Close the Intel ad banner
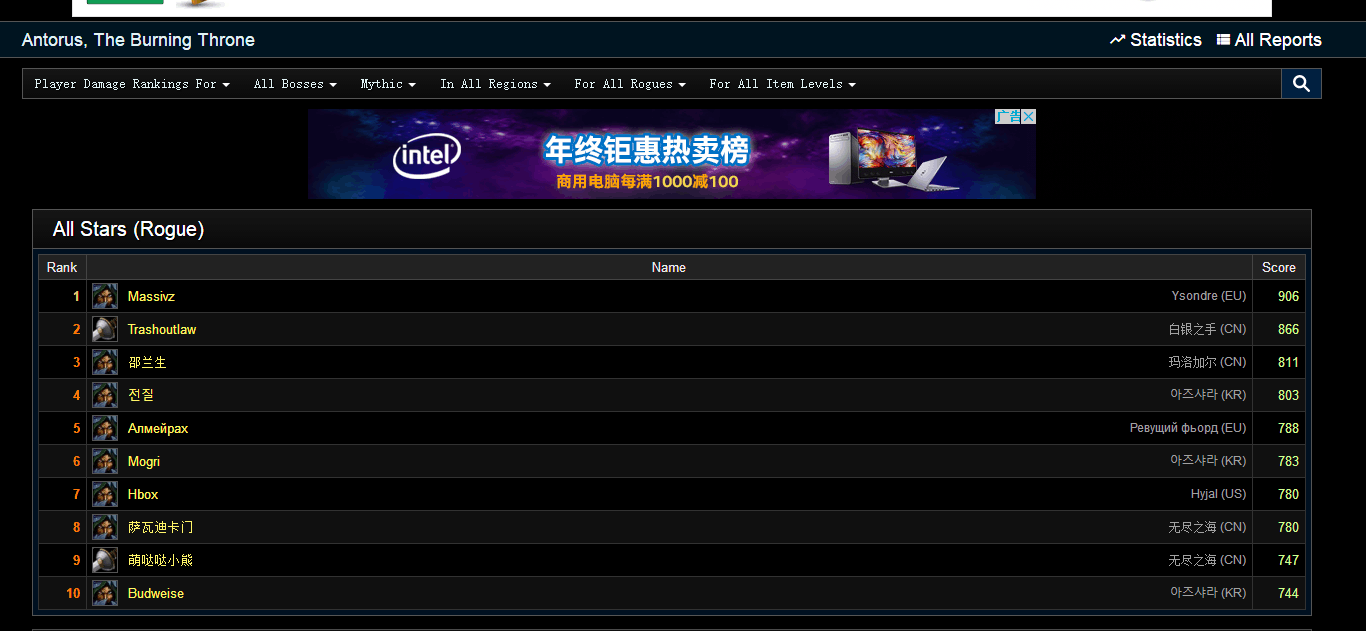The height and width of the screenshot is (631, 1366). [x=1028, y=117]
